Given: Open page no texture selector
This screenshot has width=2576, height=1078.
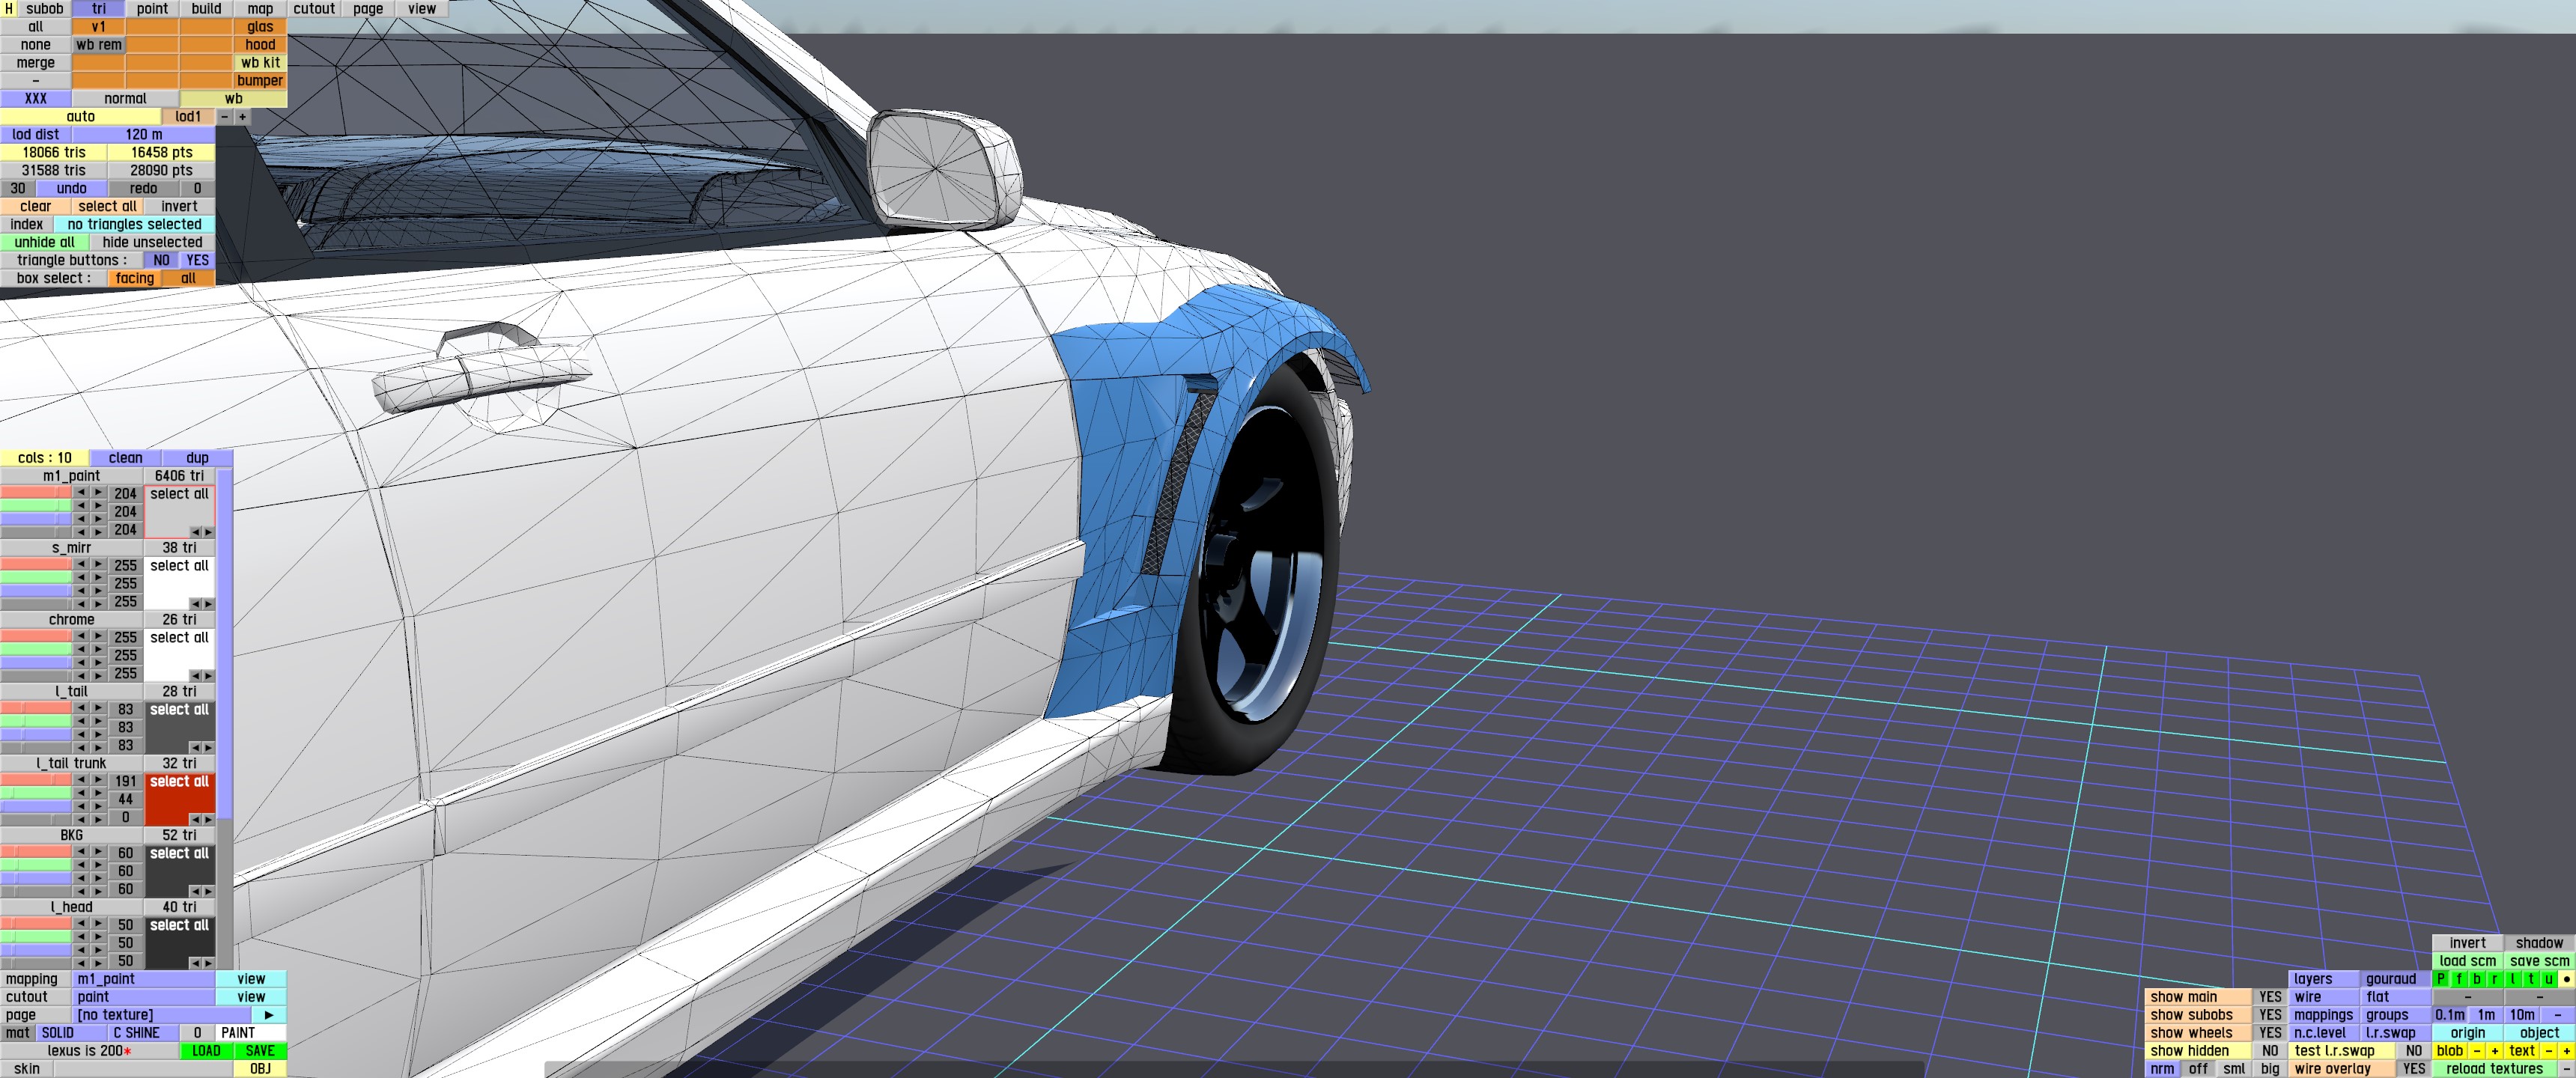Looking at the screenshot, I should [160, 1014].
